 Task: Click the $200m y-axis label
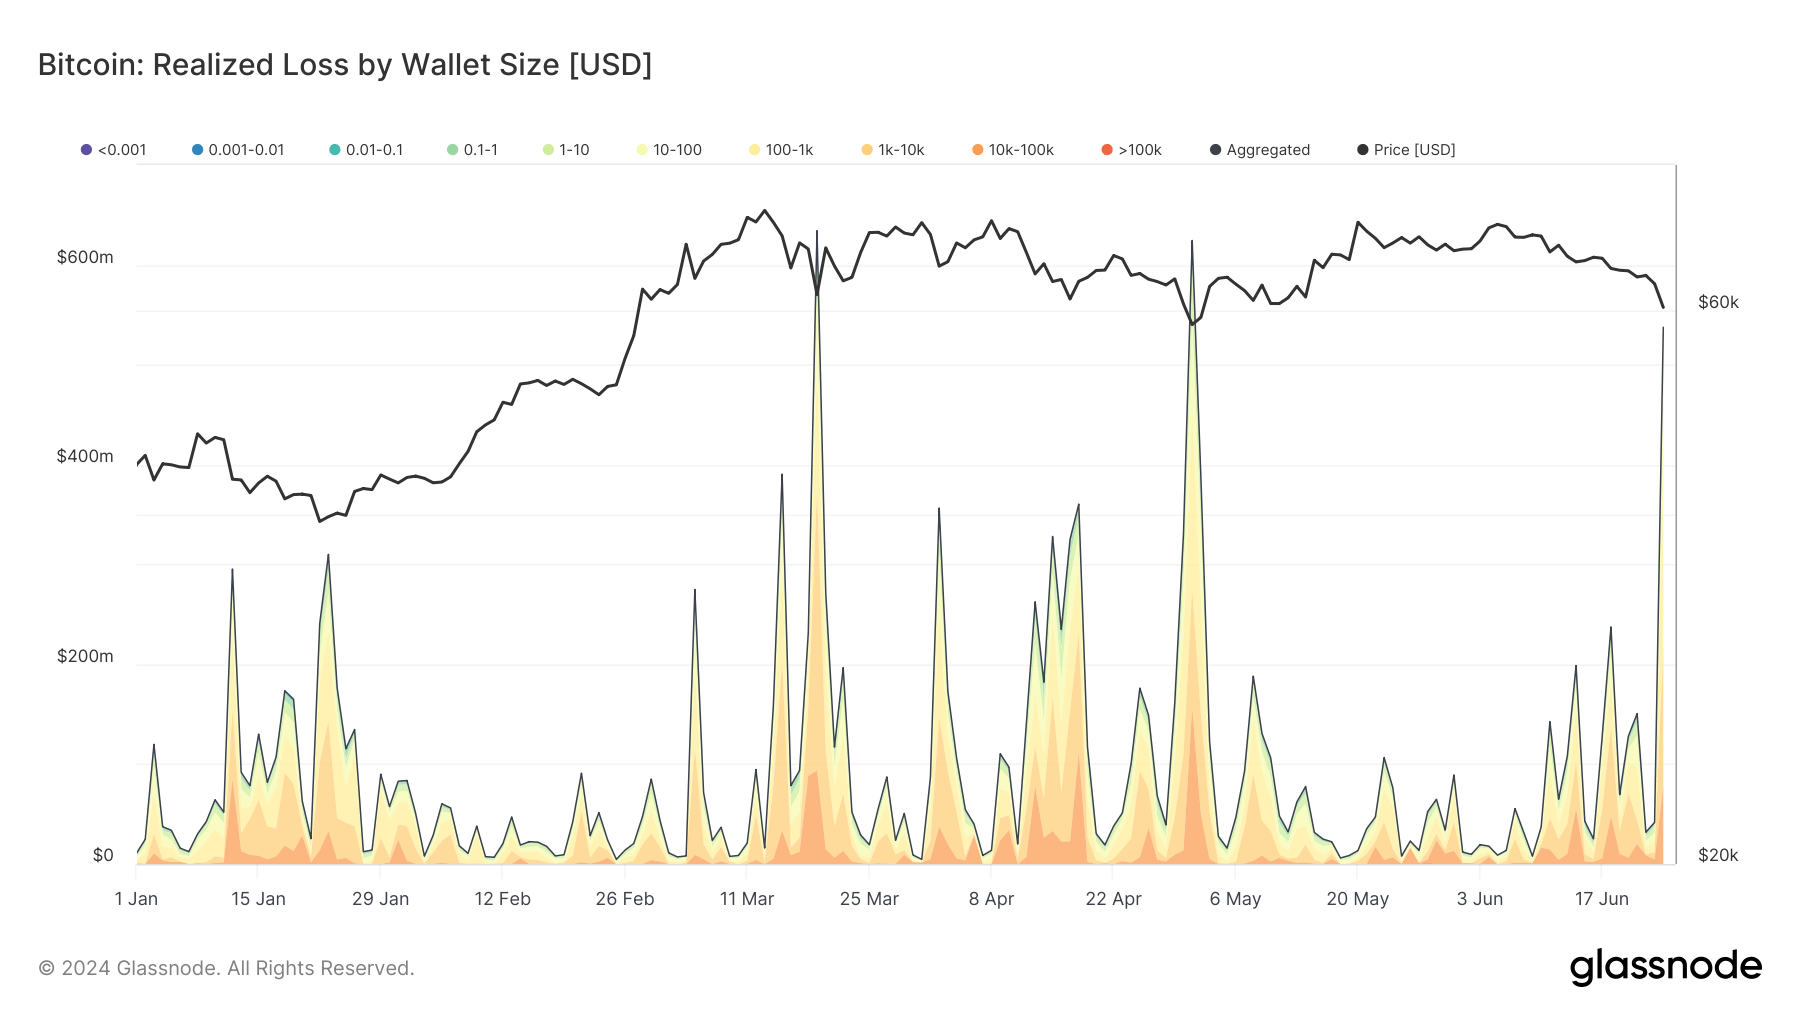85,656
